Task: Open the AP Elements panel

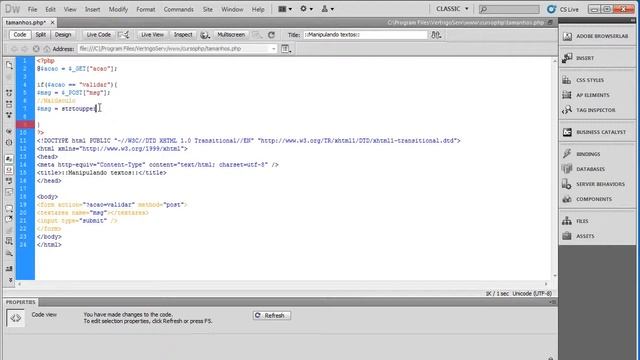Action: (x=597, y=95)
